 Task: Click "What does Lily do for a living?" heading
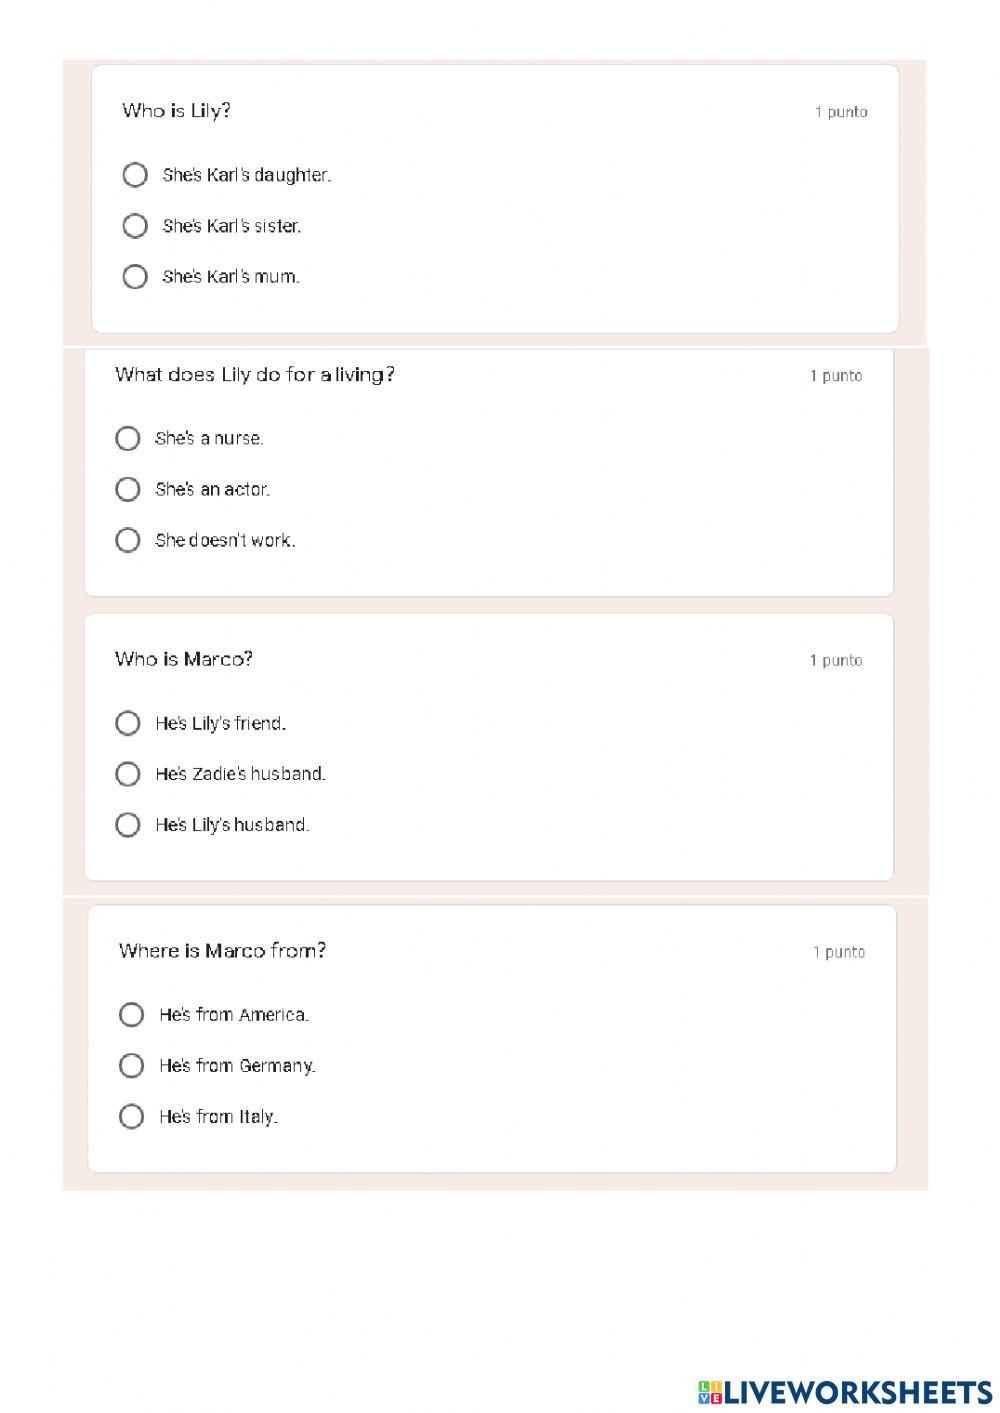[x=255, y=375]
